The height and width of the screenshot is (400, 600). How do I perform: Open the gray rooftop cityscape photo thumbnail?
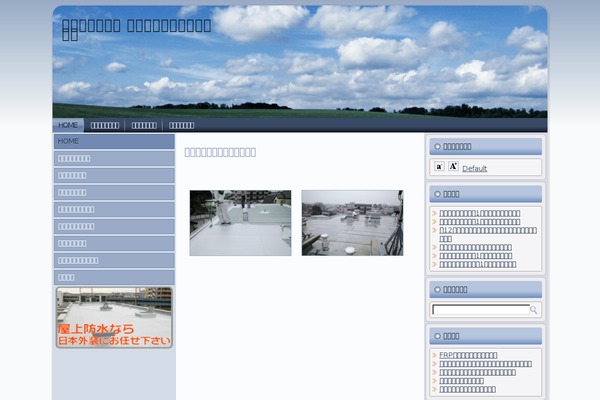coord(352,223)
